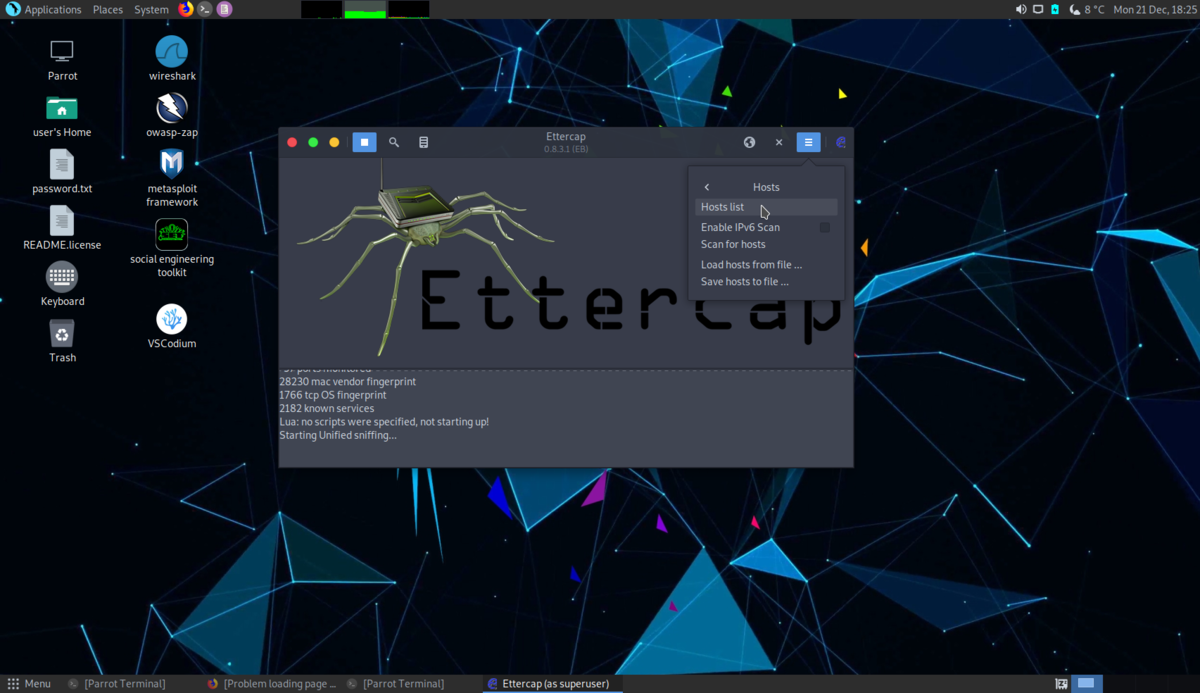Screen dimensions: 1200x693
Task: Open the Menu button in bottom panel
Action: click(29, 684)
